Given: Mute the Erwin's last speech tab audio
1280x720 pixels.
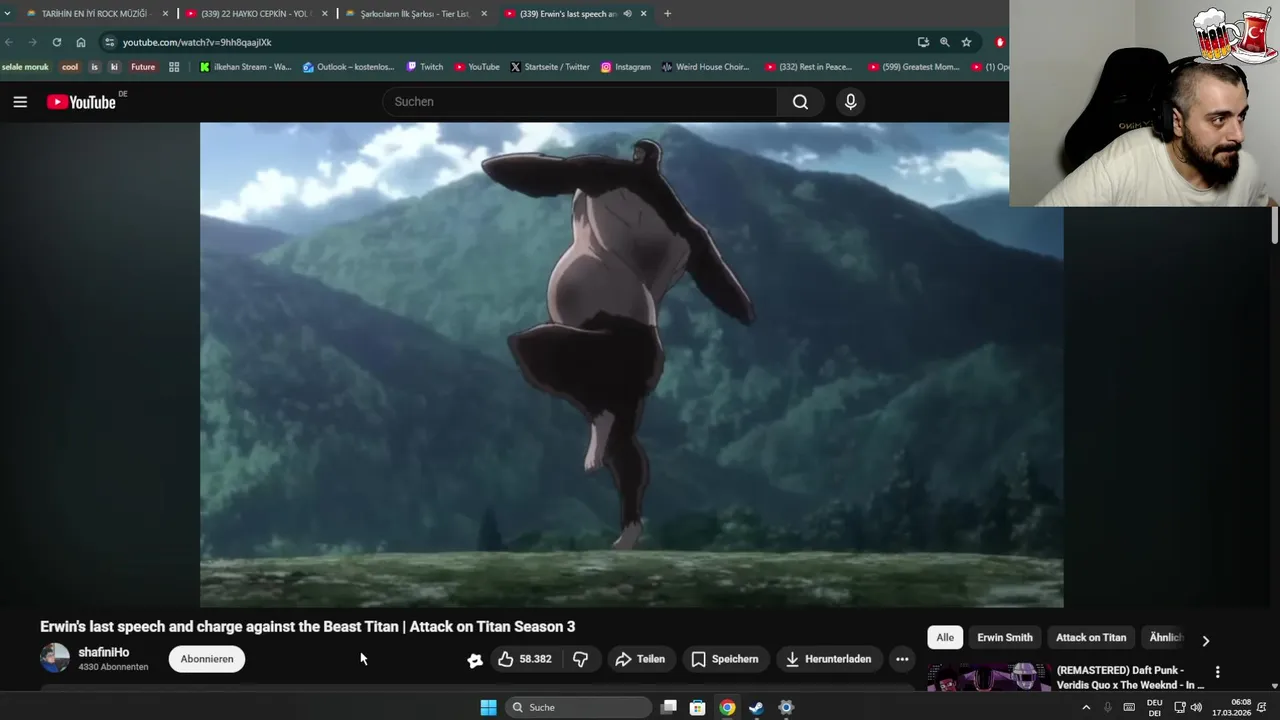Looking at the screenshot, I should tap(627, 14).
